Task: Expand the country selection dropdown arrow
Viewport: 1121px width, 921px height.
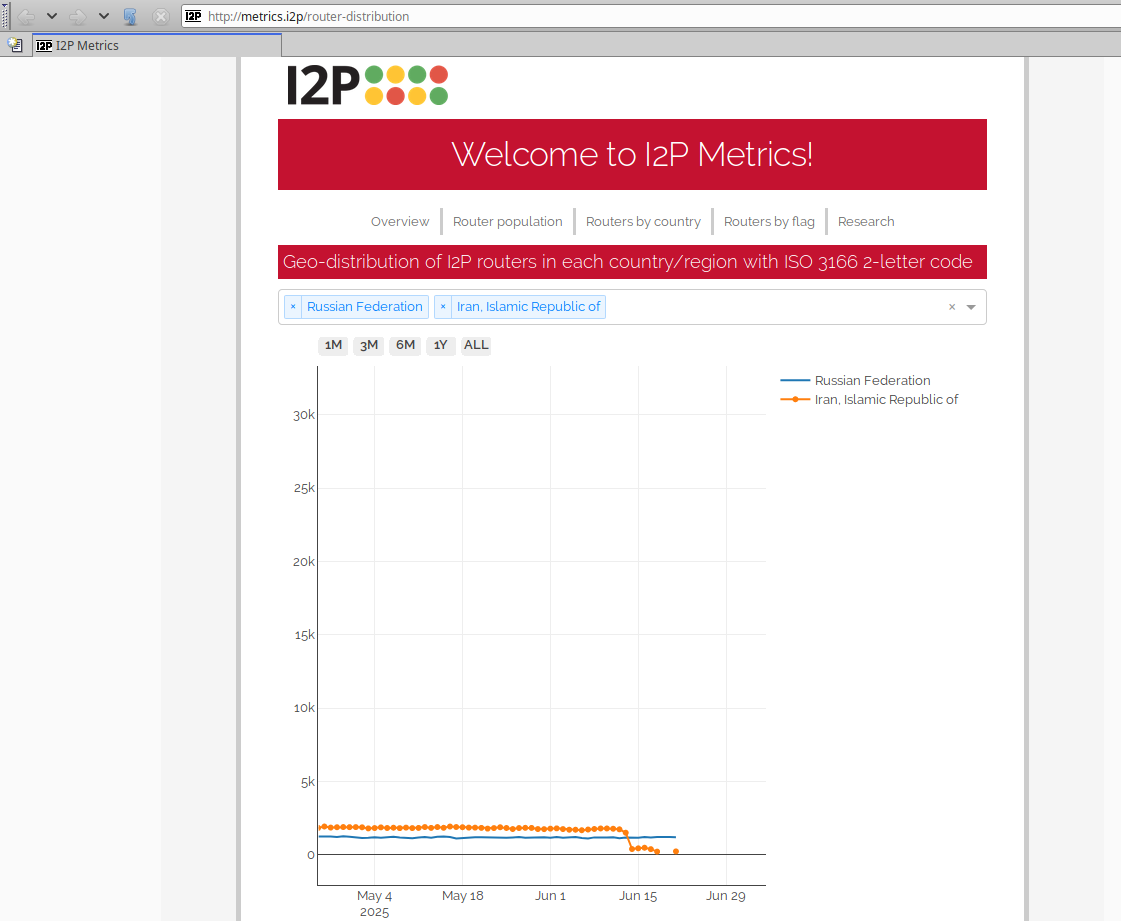Action: pyautogui.click(x=971, y=307)
